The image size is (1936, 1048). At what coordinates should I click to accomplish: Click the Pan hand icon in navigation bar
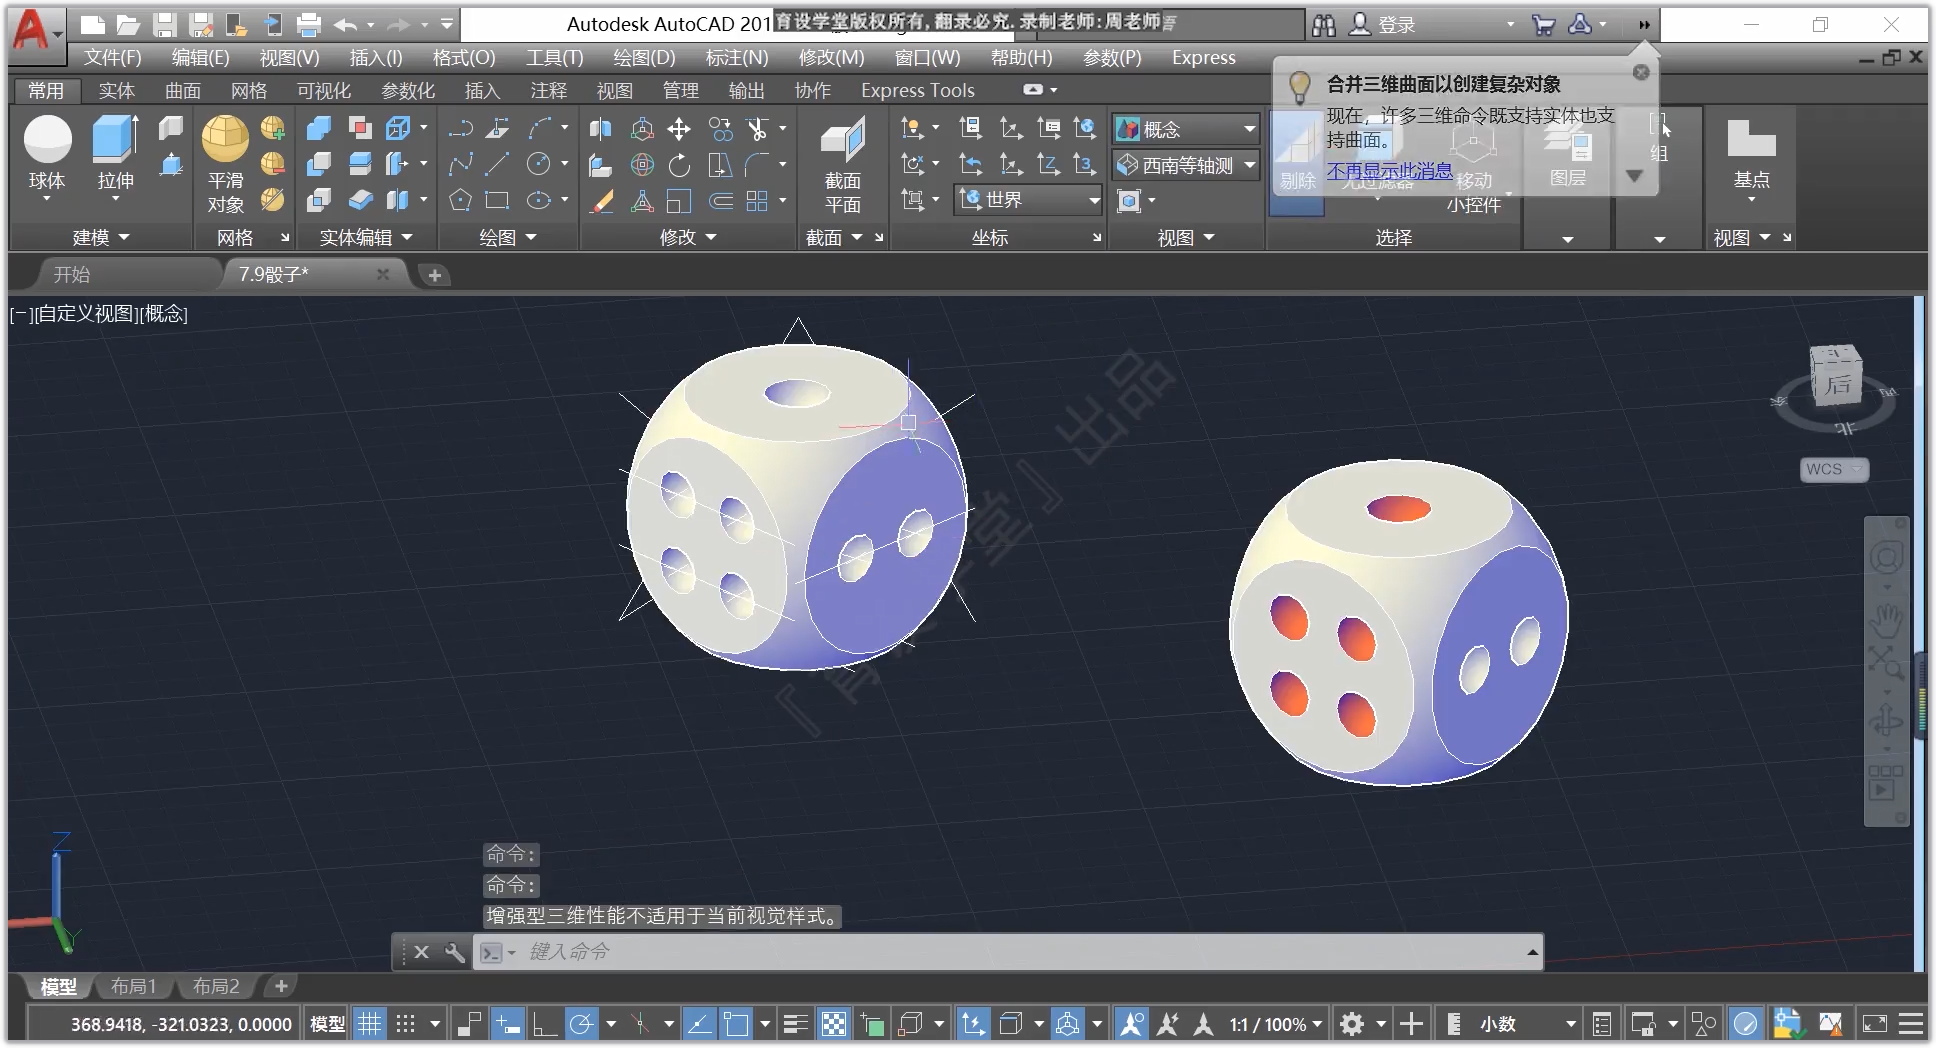point(1886,622)
